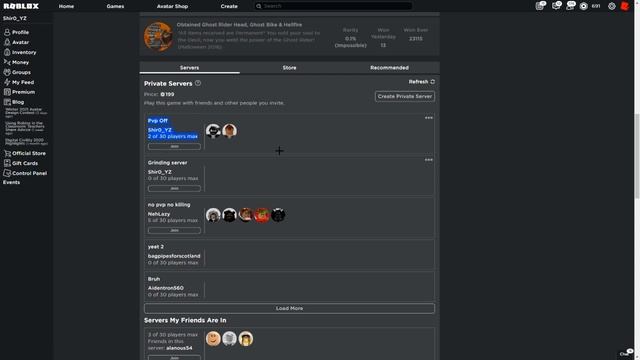Click the first player avatar in Pvp Off server
Viewport: 640px width, 360px height.
tap(213, 131)
